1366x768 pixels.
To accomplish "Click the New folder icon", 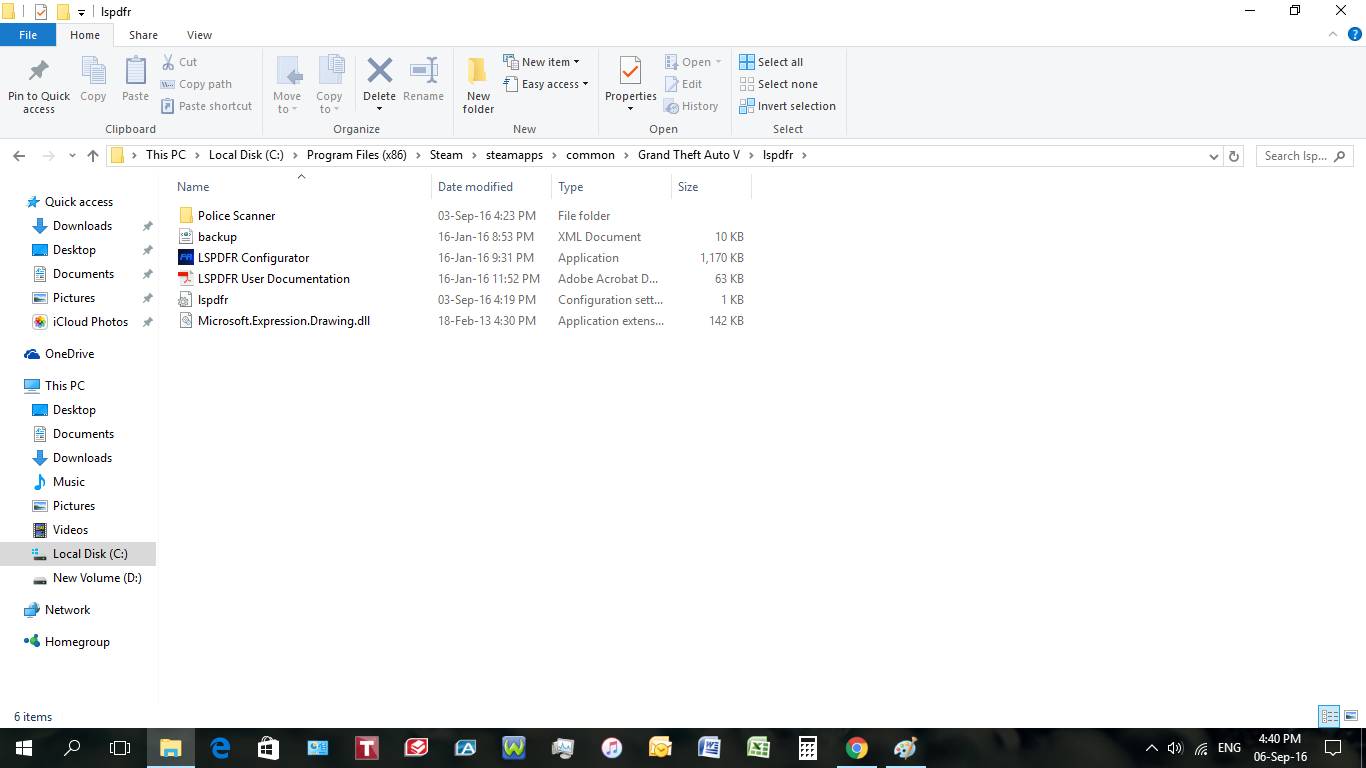I will pos(478,73).
